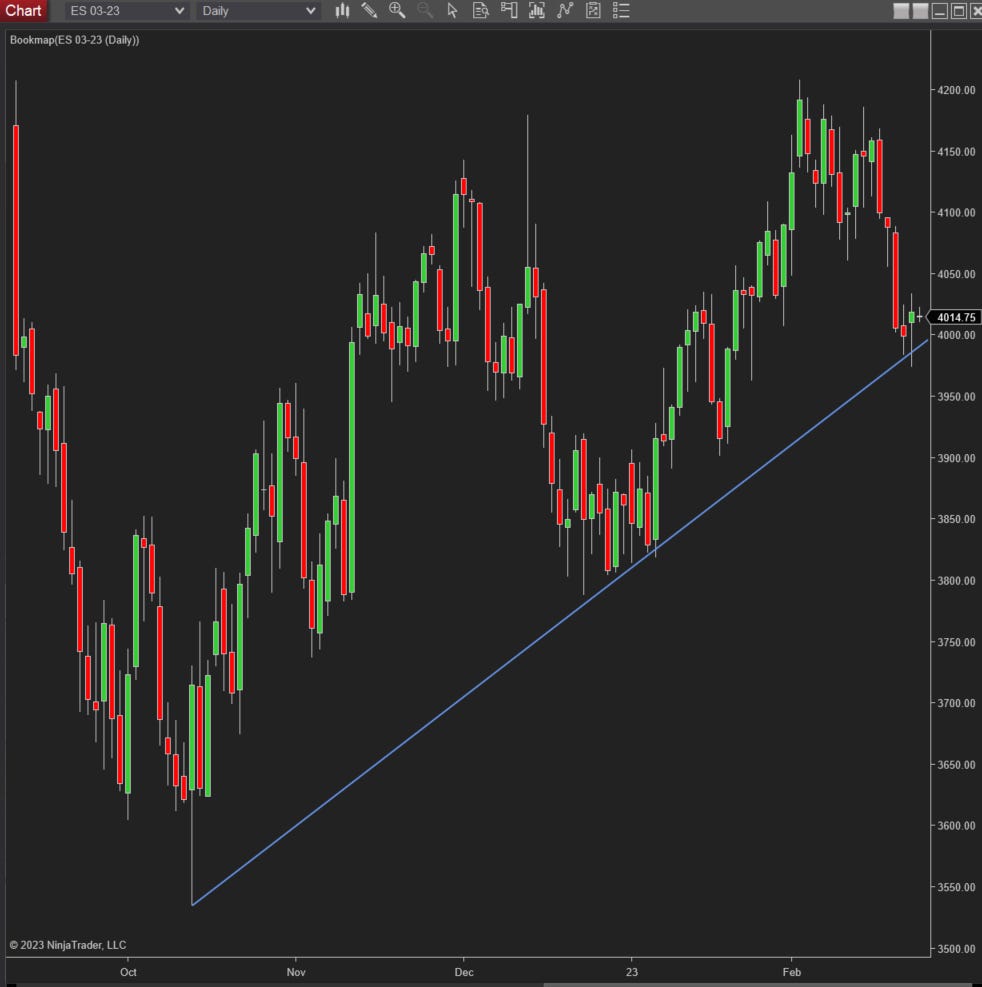Click the Chart window title tab
This screenshot has height=987, width=982.
click(x=24, y=11)
